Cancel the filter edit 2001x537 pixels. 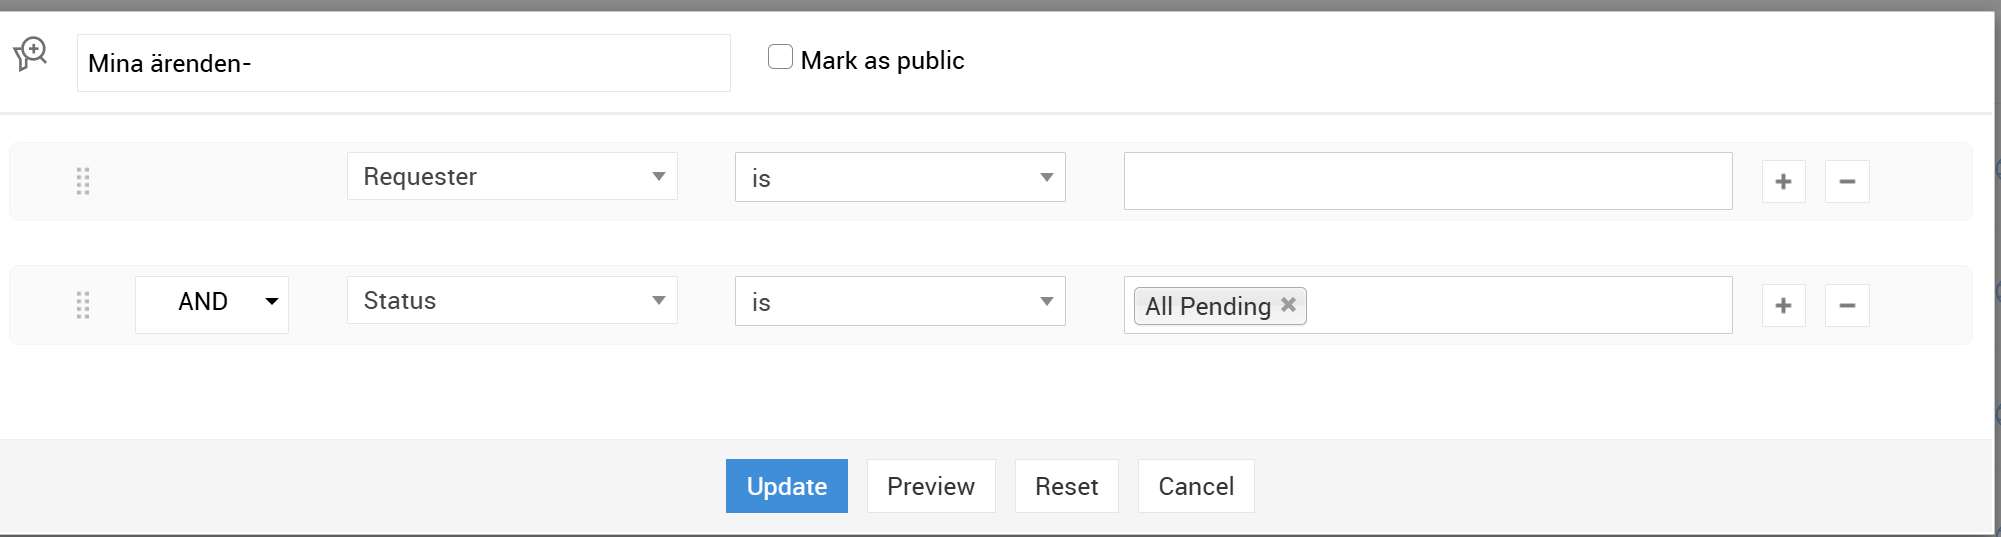pyautogui.click(x=1195, y=486)
